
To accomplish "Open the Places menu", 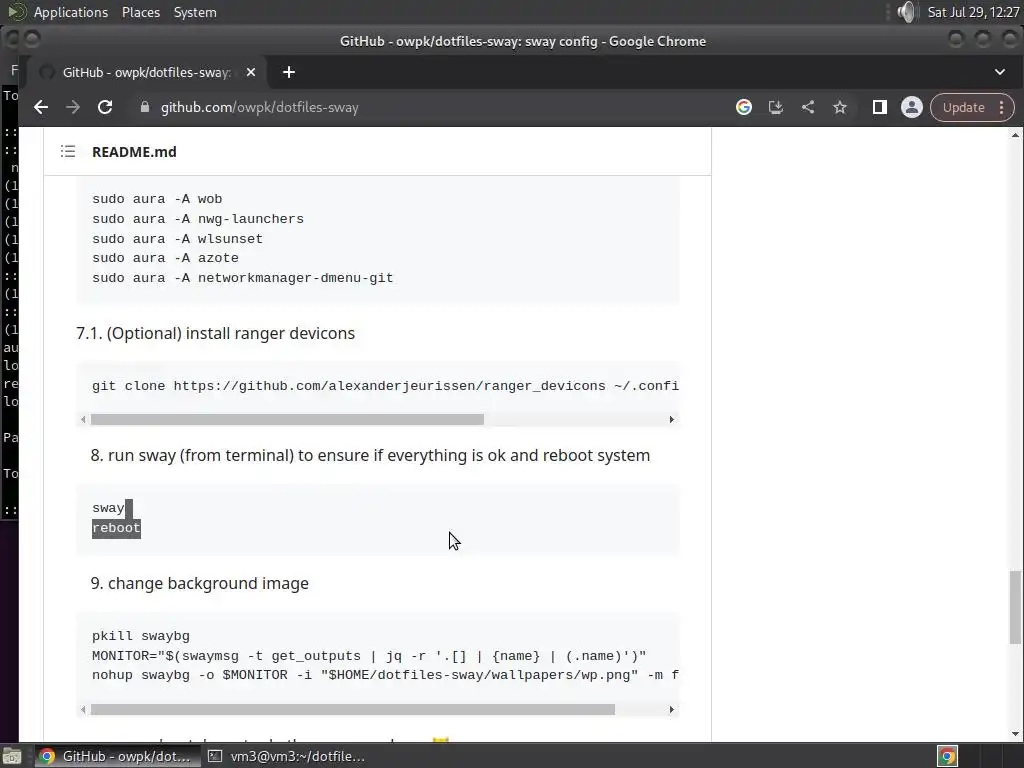I will pyautogui.click(x=140, y=12).
